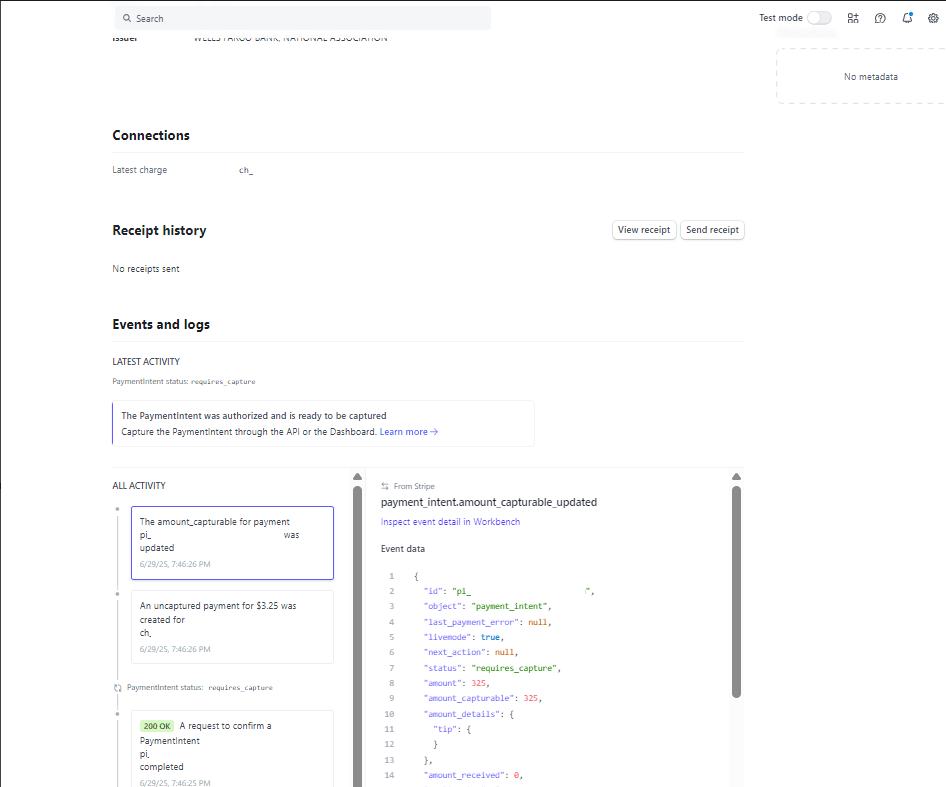This screenshot has height=787, width=946.
Task: Click the 200 OK status badge
Action: tap(156, 726)
